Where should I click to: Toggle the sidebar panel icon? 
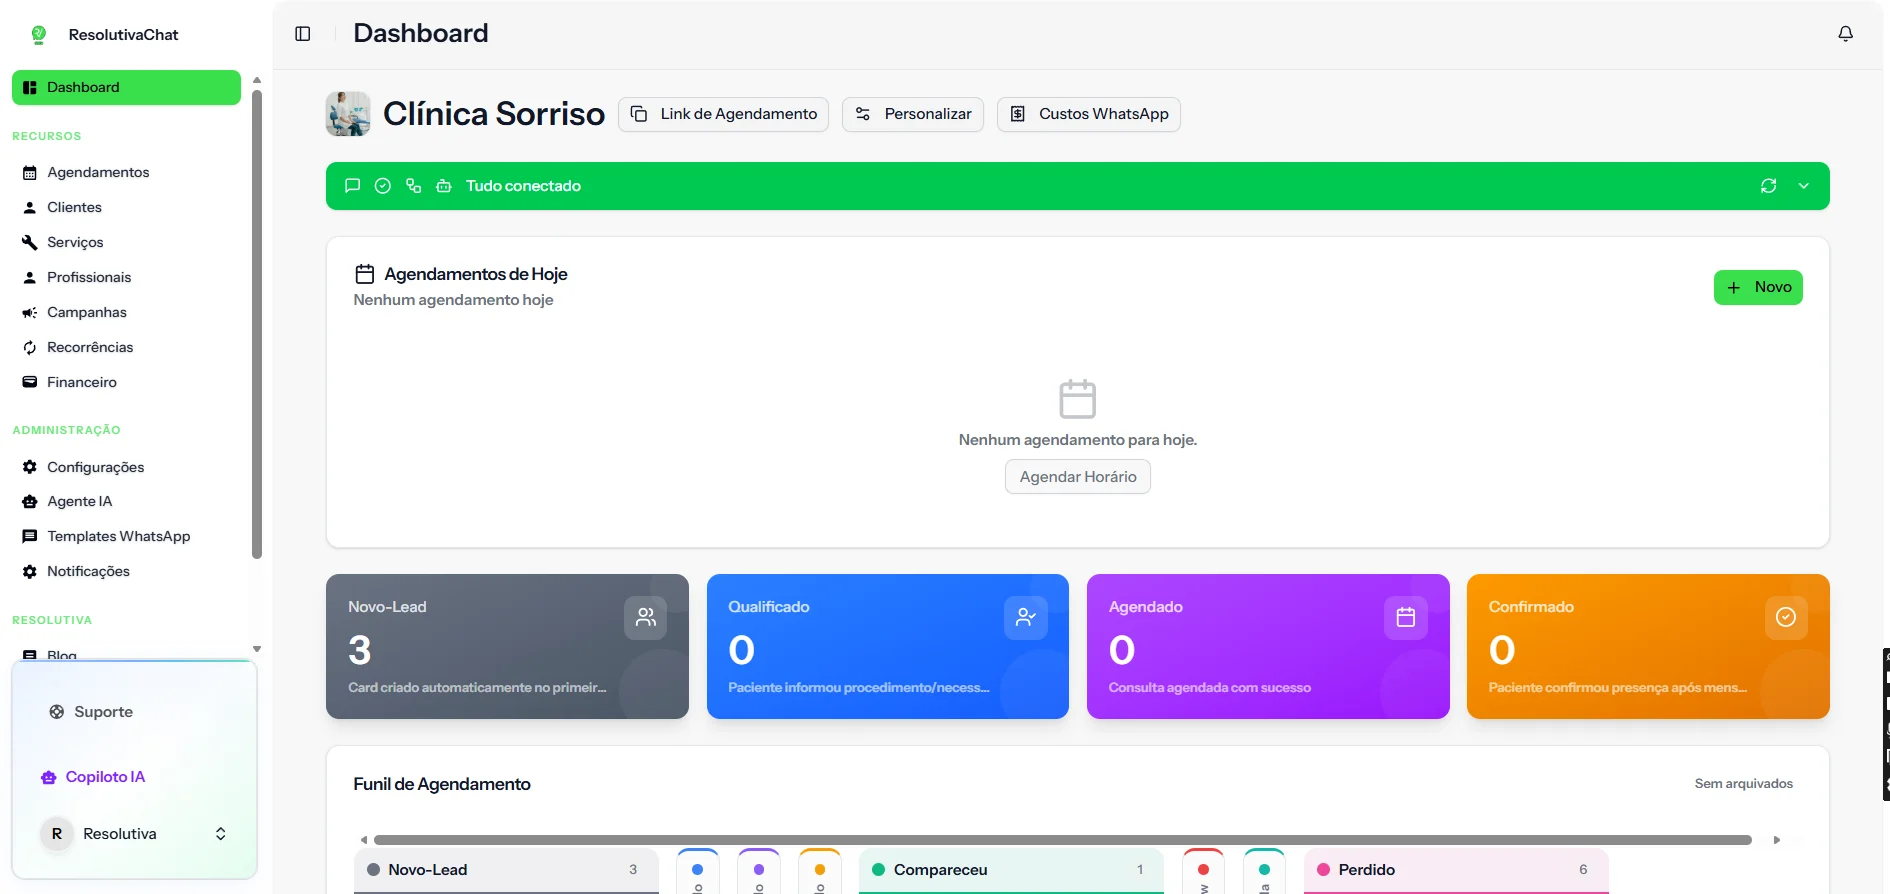pos(303,34)
